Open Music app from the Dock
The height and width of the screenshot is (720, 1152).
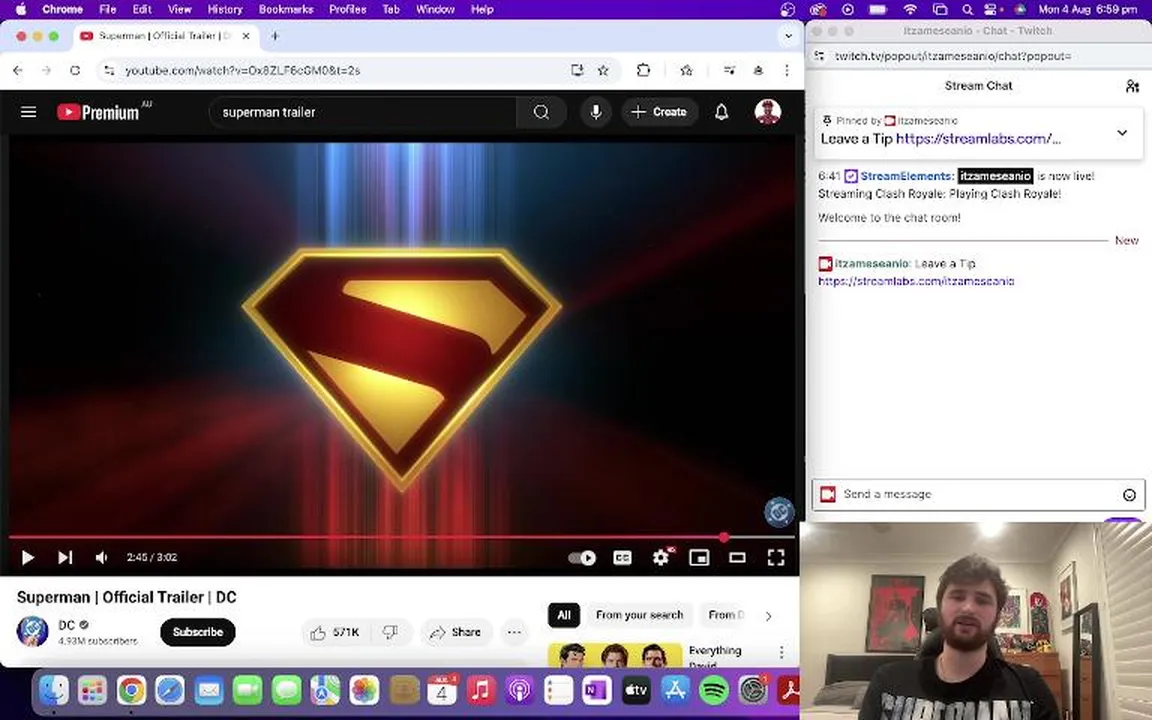click(x=480, y=691)
